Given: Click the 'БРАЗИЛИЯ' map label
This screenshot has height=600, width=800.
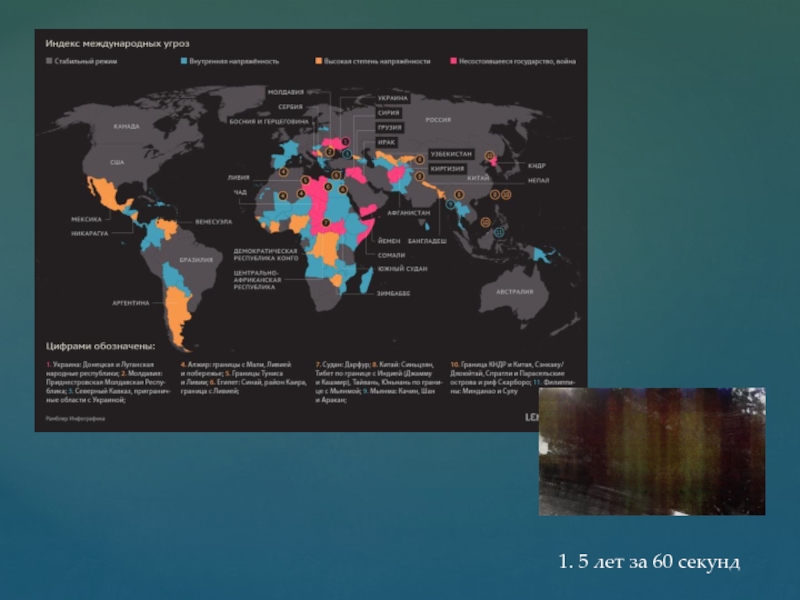Looking at the screenshot, I should [196, 260].
